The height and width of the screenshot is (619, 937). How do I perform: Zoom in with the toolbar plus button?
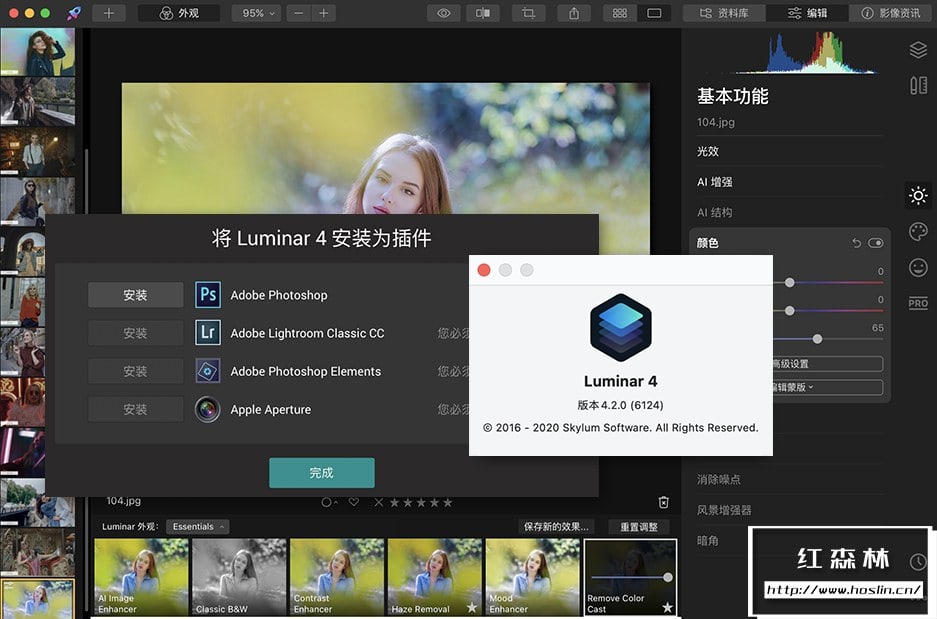pos(323,13)
